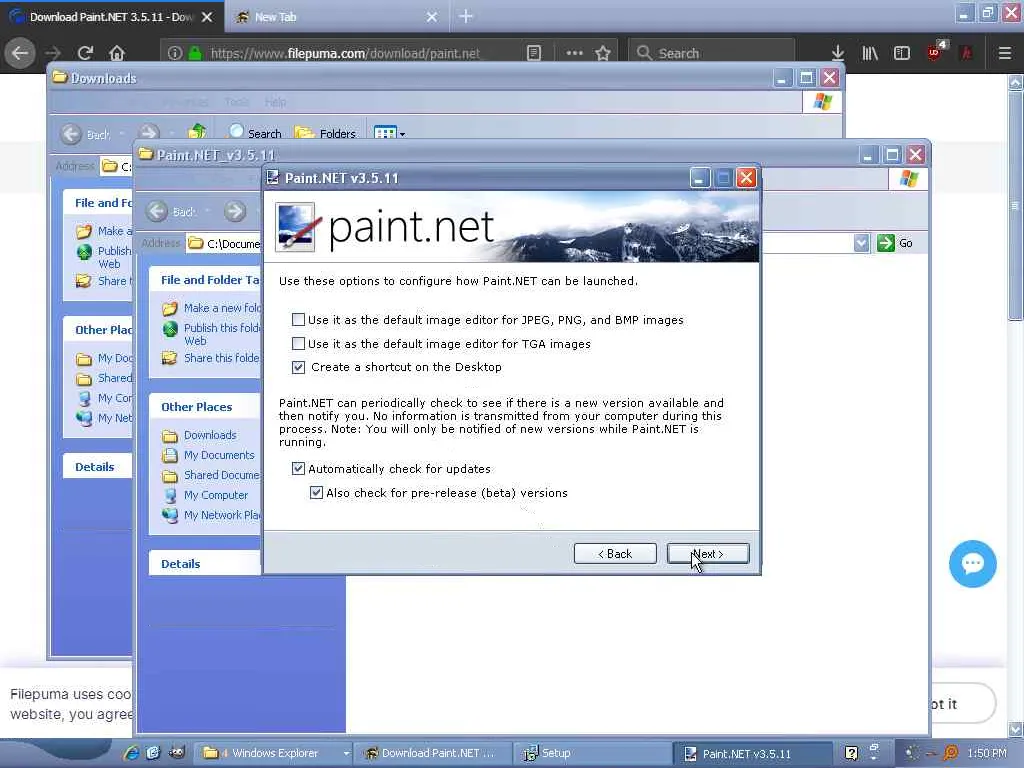Open Firefox page actions three-dot menu
Viewport: 1024px width, 768px height.
pyautogui.click(x=575, y=53)
